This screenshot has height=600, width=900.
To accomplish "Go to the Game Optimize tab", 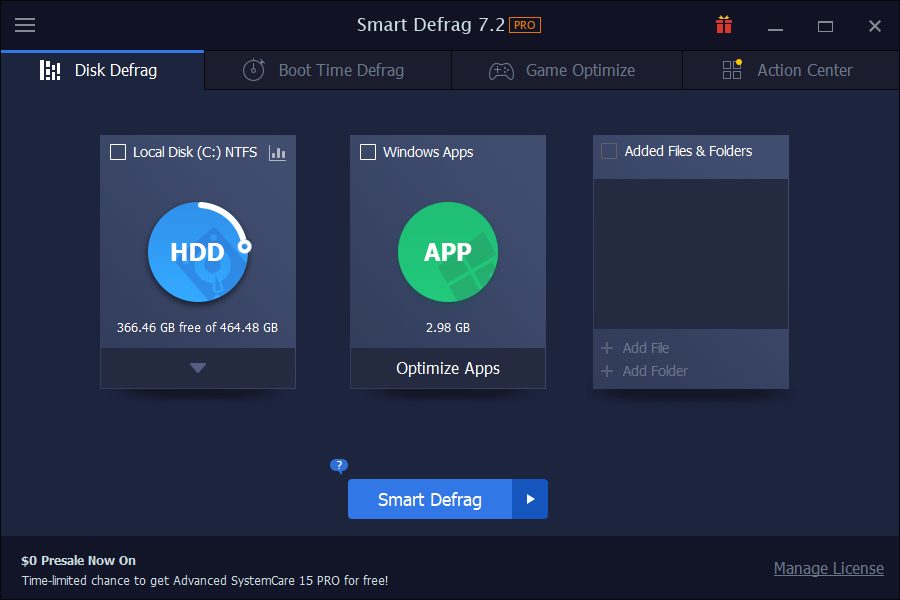I will click(x=567, y=71).
